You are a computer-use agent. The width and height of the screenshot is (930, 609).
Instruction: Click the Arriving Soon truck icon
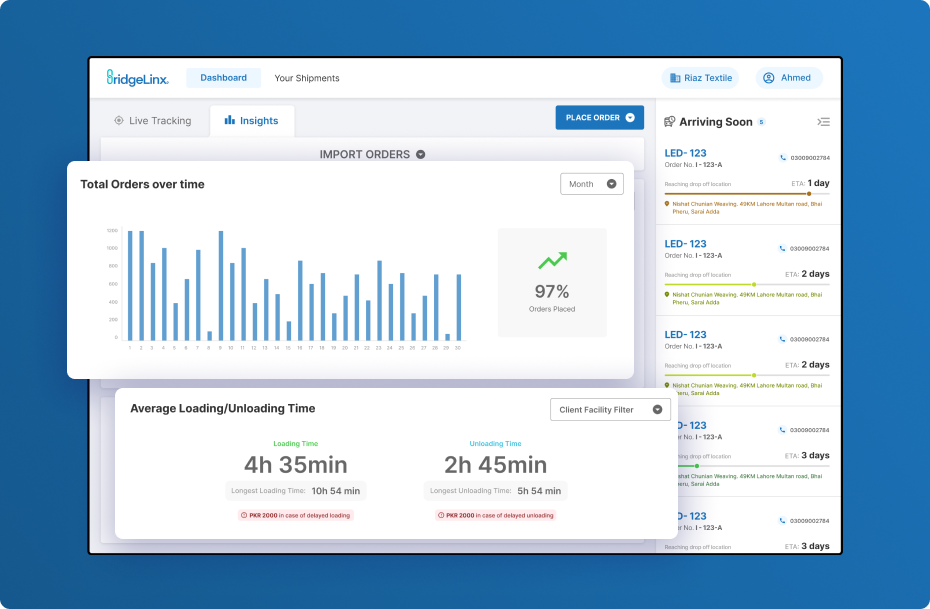670,122
